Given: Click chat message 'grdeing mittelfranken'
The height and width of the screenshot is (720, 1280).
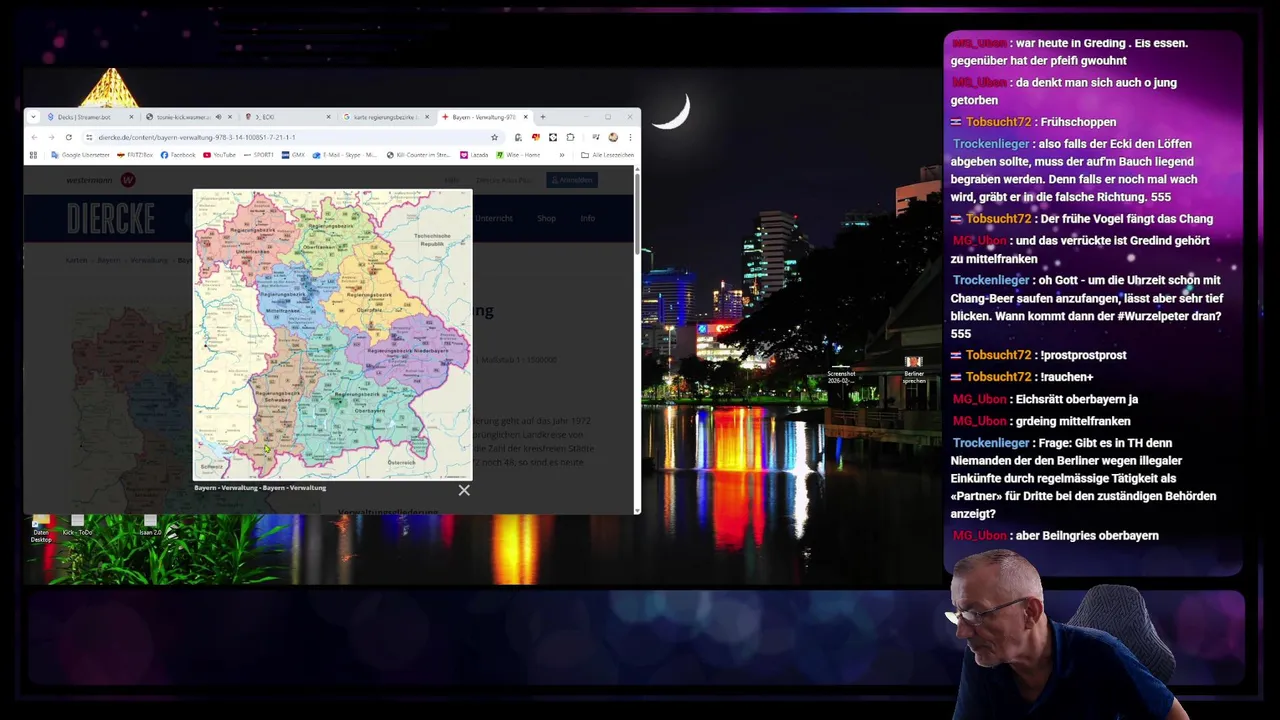Looking at the screenshot, I should coord(1041,421).
